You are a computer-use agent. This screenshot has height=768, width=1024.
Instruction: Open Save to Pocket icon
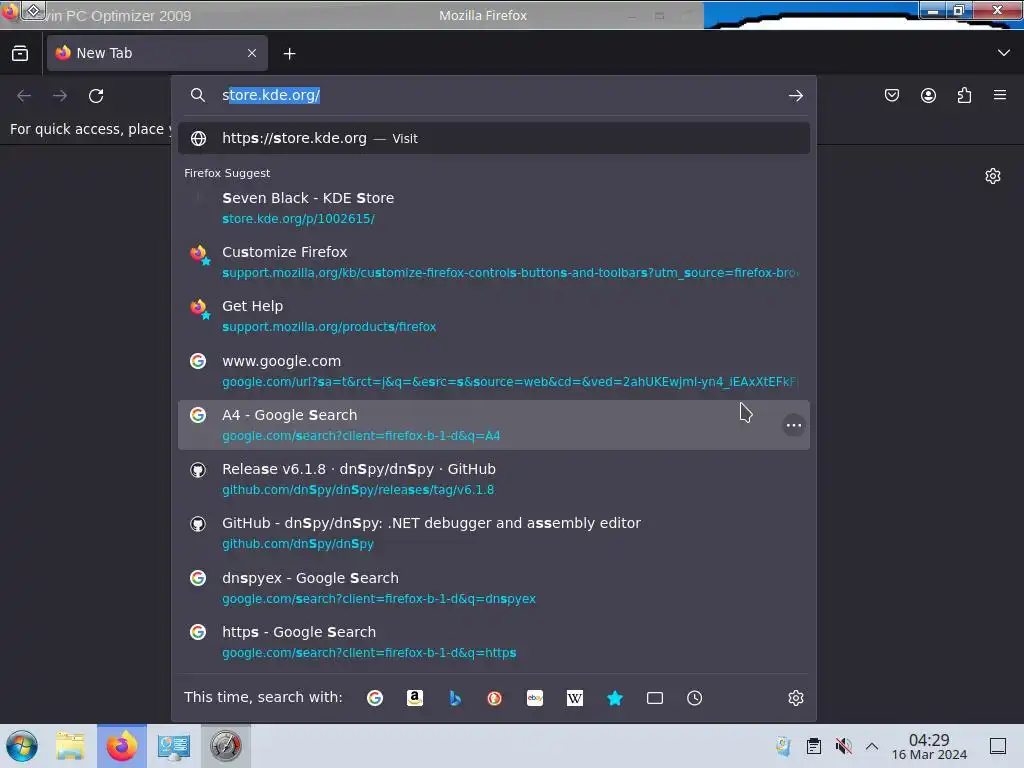point(891,95)
